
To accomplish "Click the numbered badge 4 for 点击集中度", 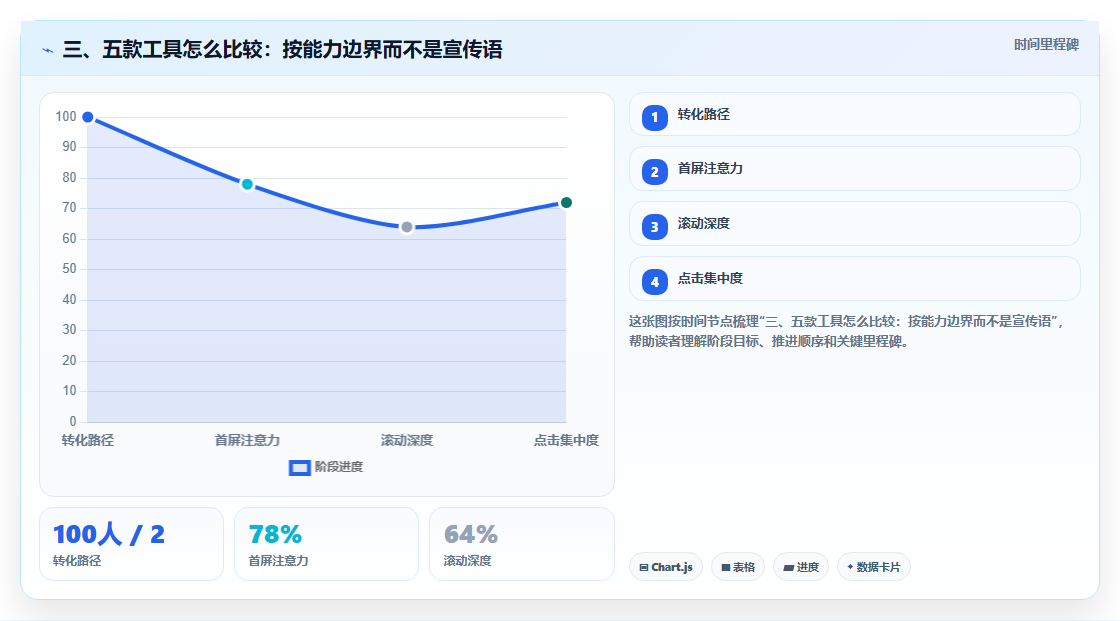I will [654, 282].
